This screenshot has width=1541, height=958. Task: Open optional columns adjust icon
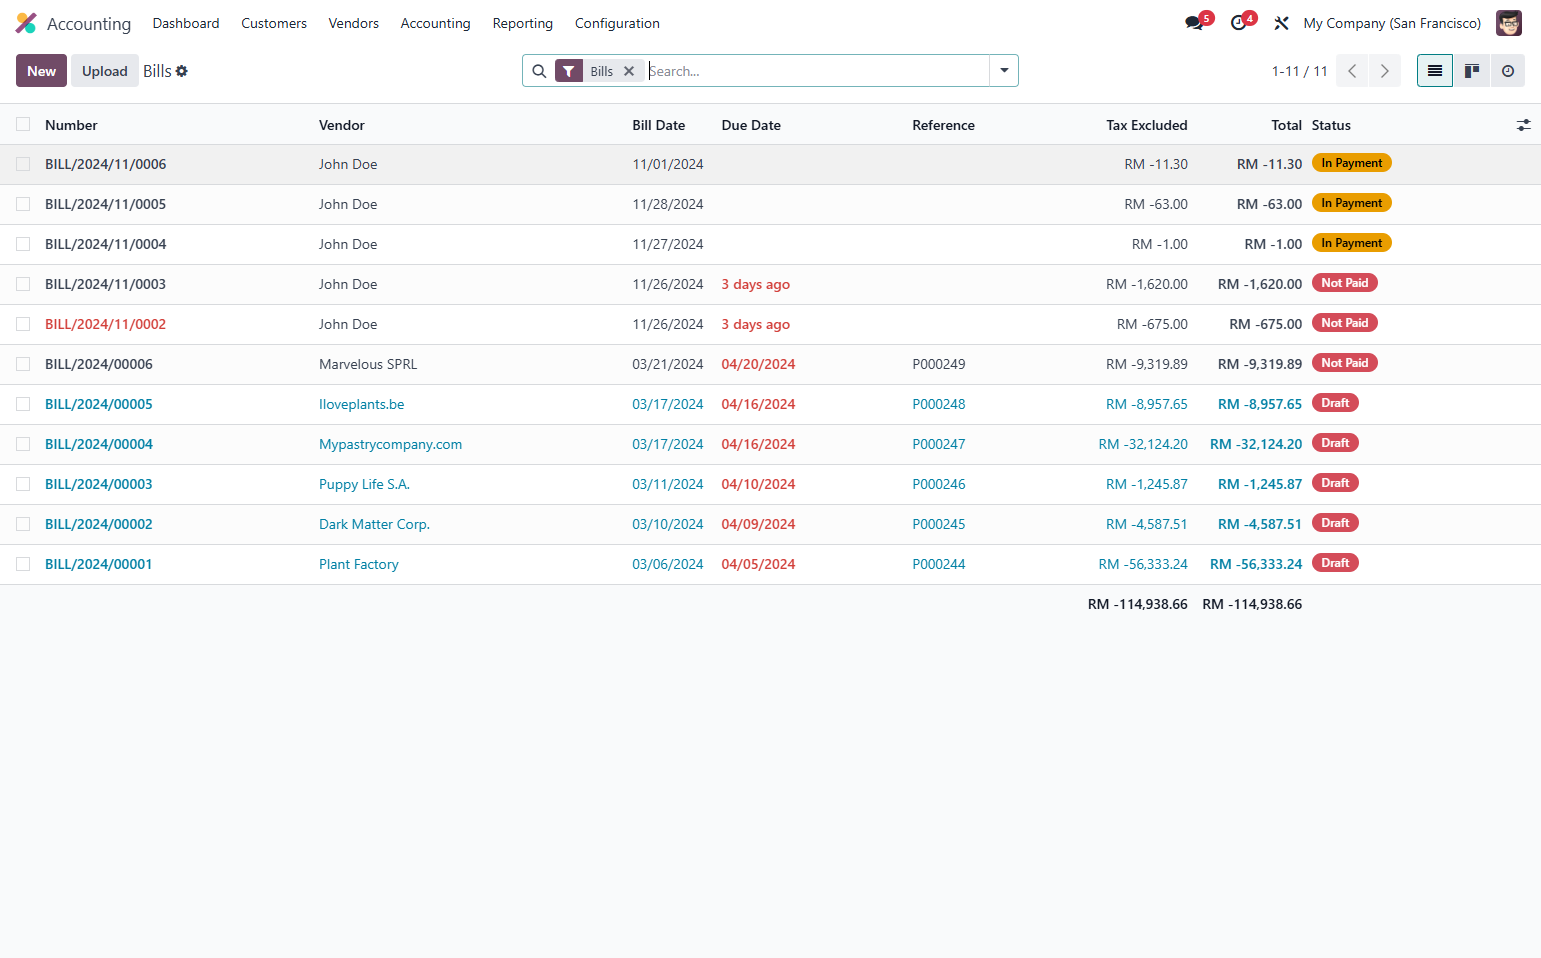pos(1523,125)
